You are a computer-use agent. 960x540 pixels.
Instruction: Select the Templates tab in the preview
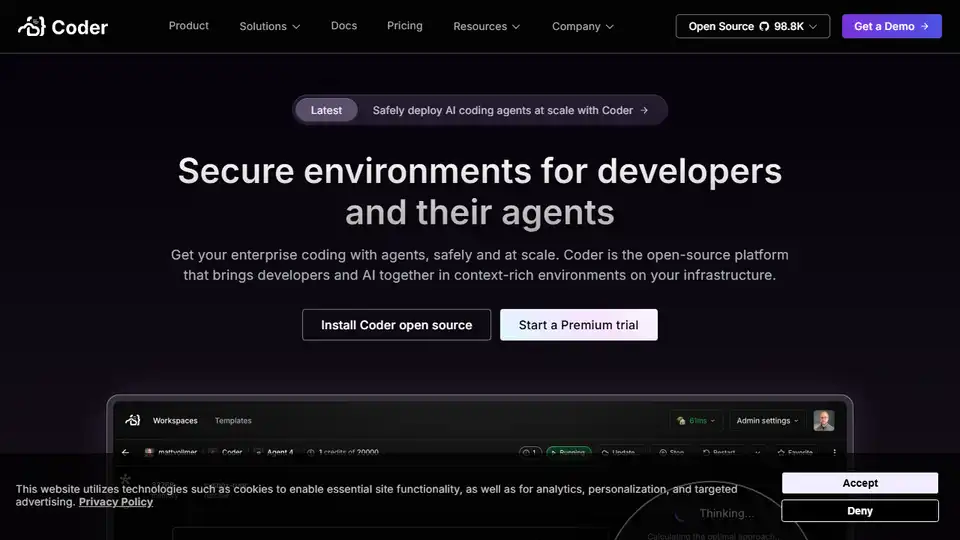click(x=233, y=421)
